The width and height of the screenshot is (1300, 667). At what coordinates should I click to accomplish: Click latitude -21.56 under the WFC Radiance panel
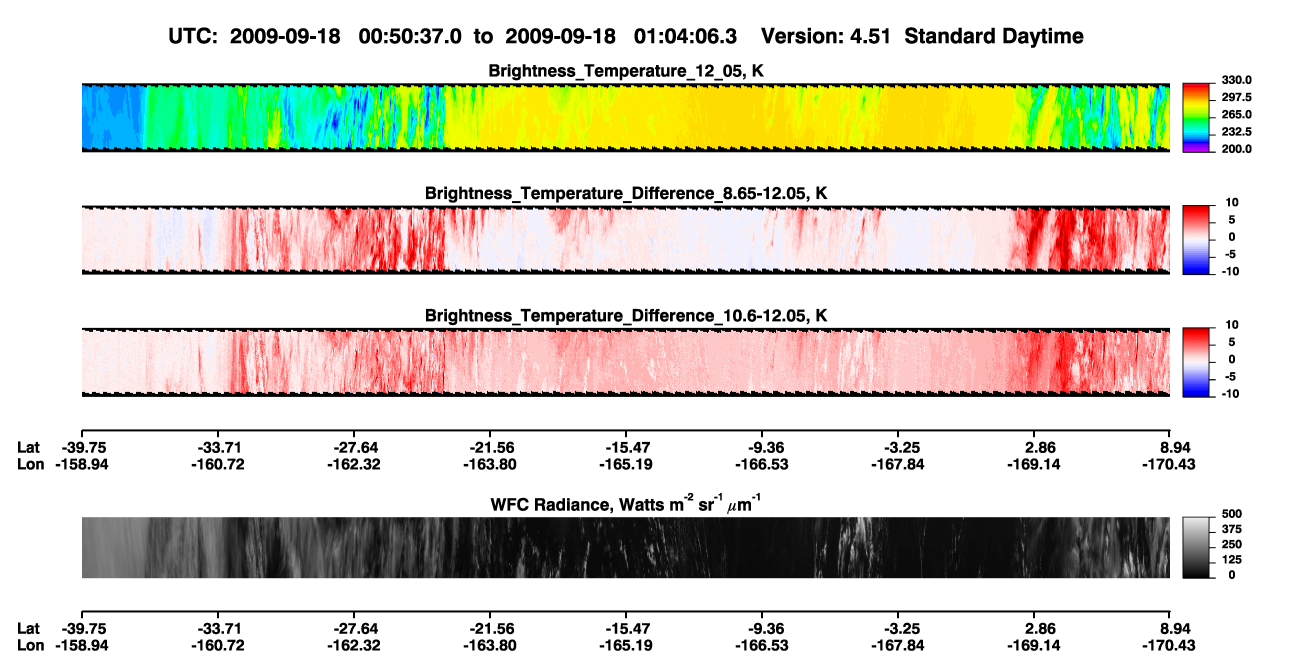pyautogui.click(x=489, y=628)
